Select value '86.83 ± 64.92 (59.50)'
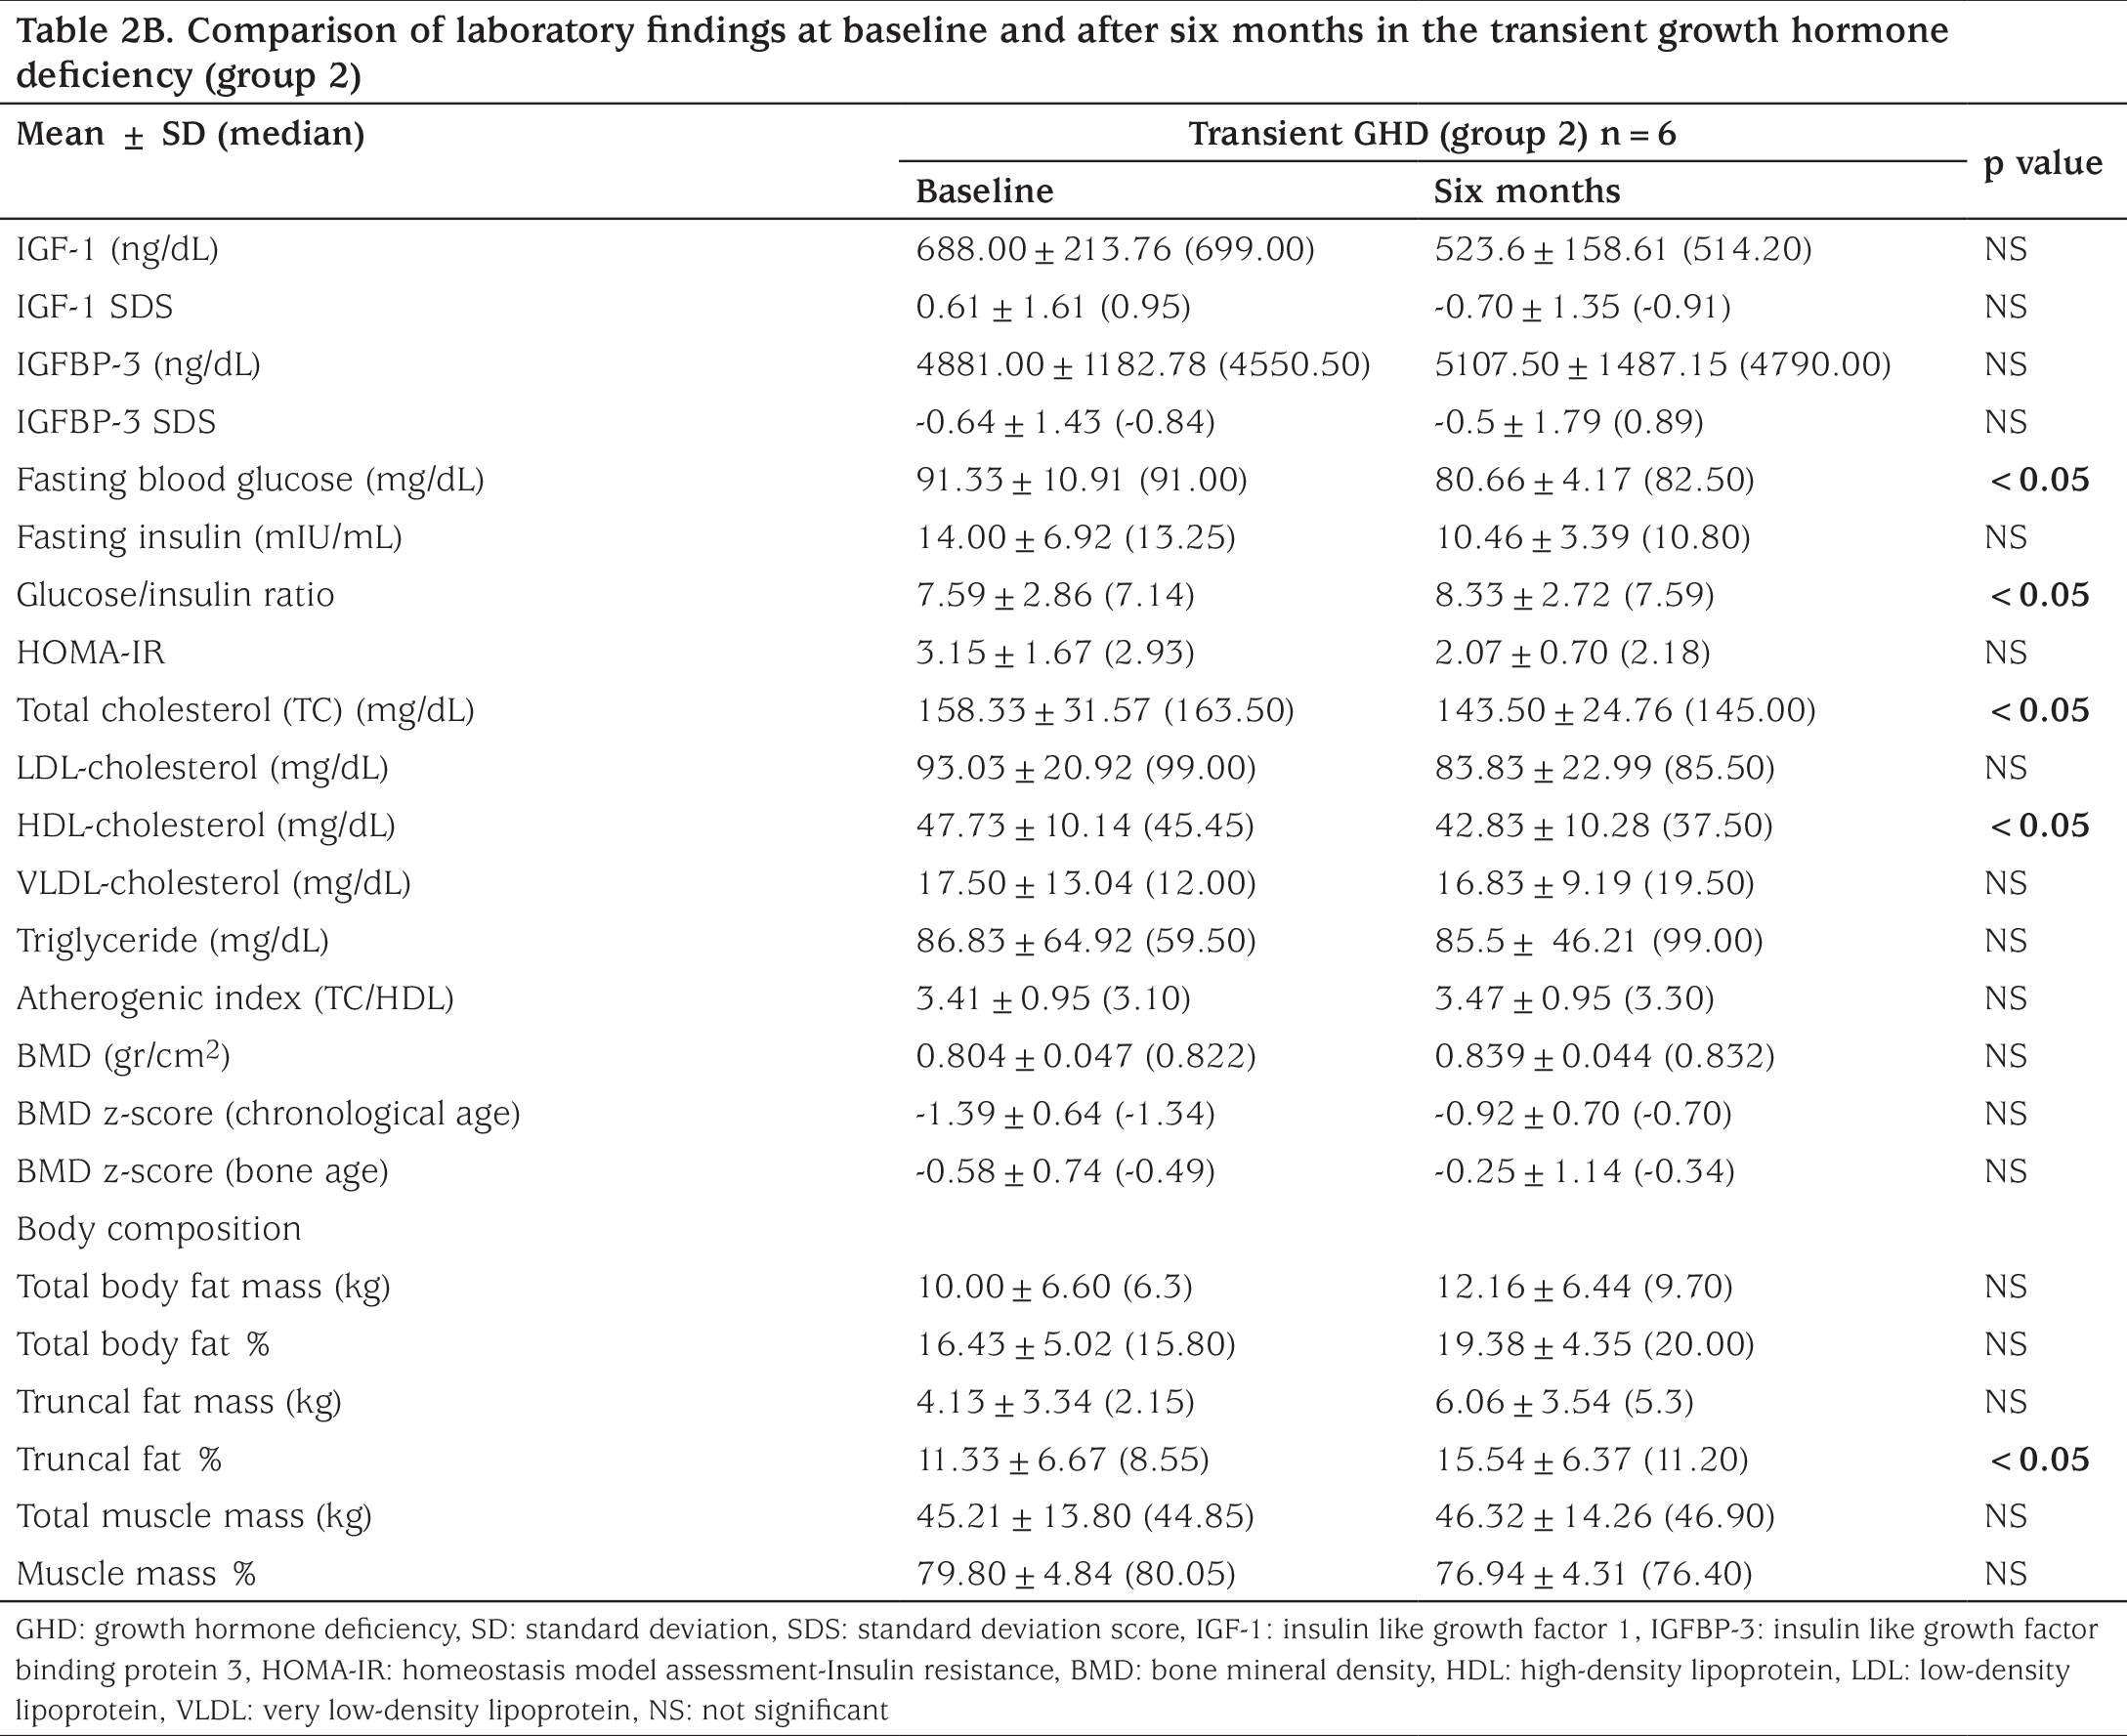2127x1736 pixels. pyautogui.click(x=1086, y=941)
